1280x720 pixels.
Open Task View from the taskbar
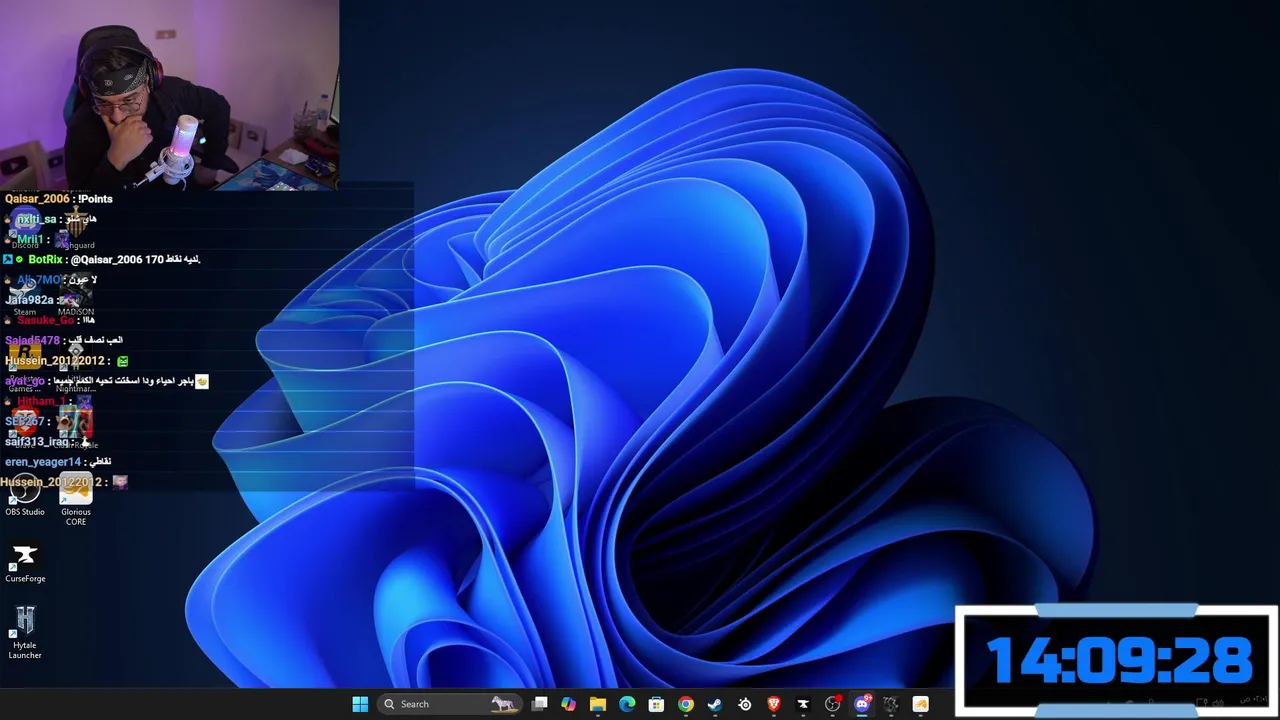539,704
